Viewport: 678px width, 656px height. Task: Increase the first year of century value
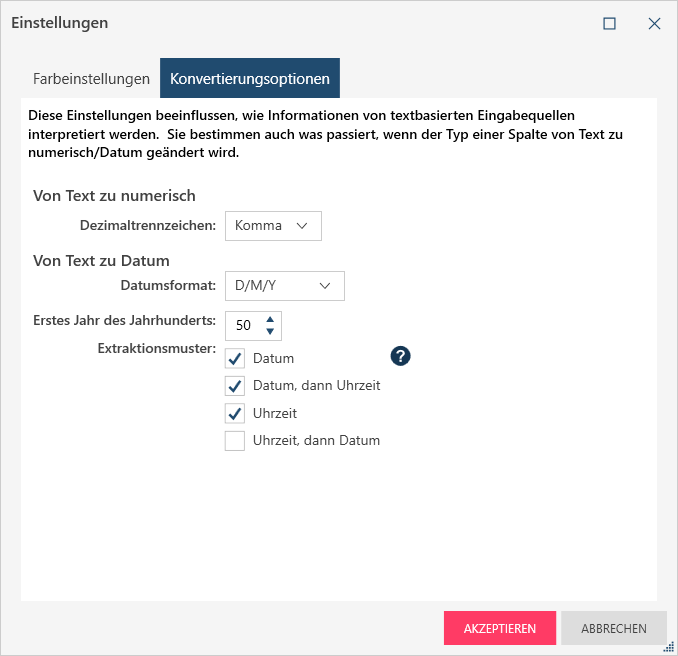pos(270,319)
